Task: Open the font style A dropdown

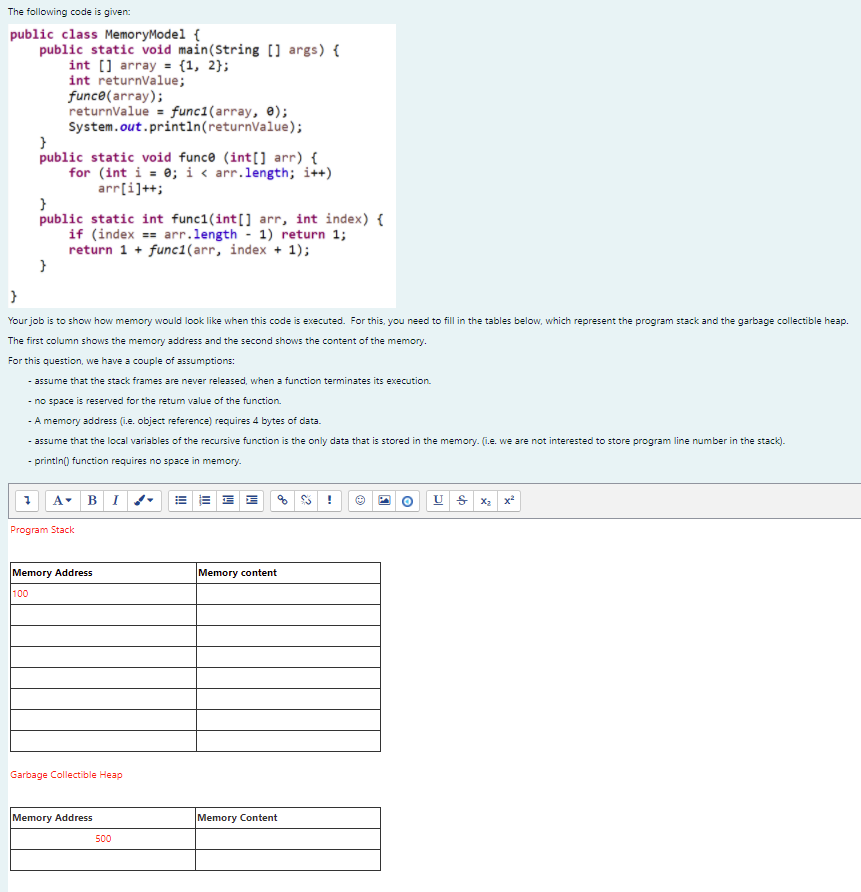Action: pyautogui.click(x=62, y=500)
